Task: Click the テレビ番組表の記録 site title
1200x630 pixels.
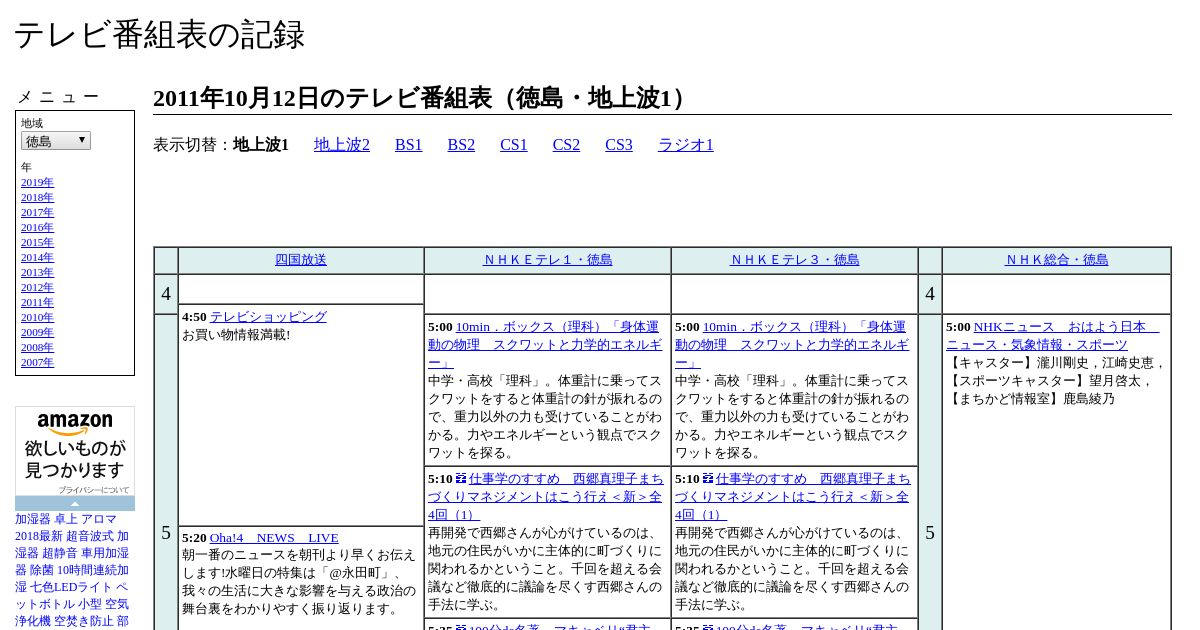Action: 159,34
